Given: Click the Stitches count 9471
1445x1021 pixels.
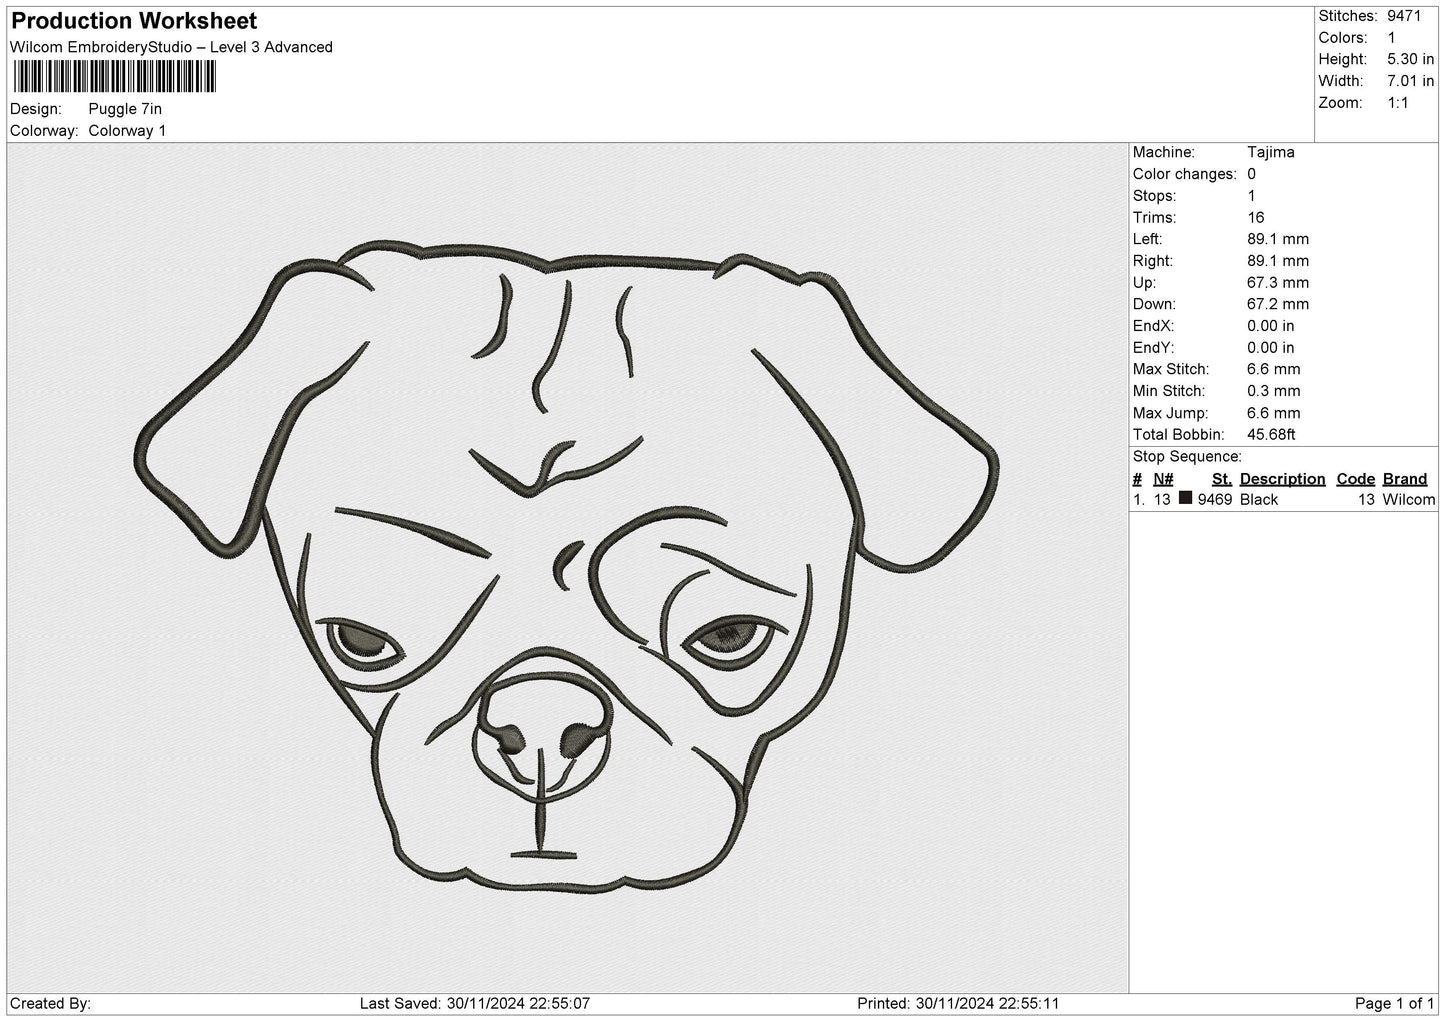Looking at the screenshot, I should click(1404, 16).
